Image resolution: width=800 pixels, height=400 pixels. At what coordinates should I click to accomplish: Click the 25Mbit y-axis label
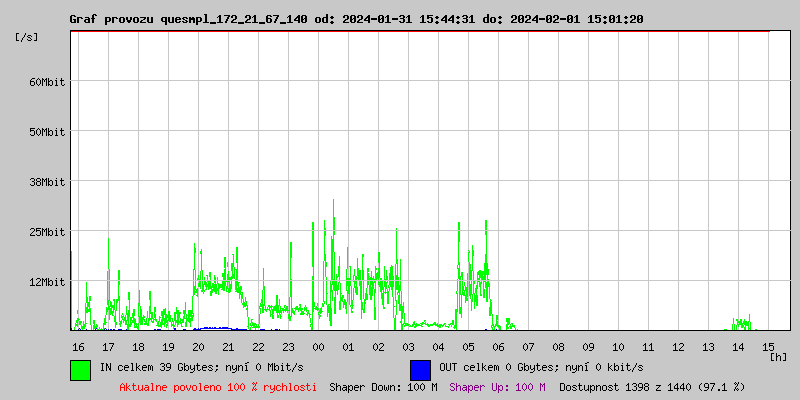click(47, 232)
